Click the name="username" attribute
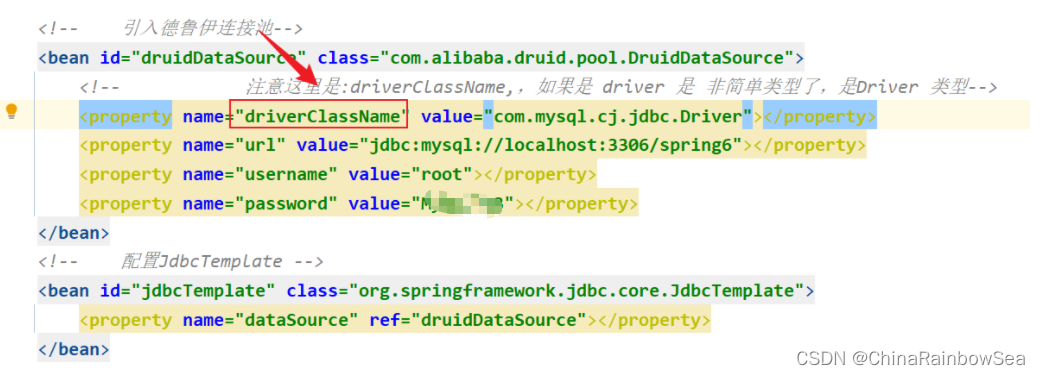This screenshot has height=375, width=1040. 260,175
